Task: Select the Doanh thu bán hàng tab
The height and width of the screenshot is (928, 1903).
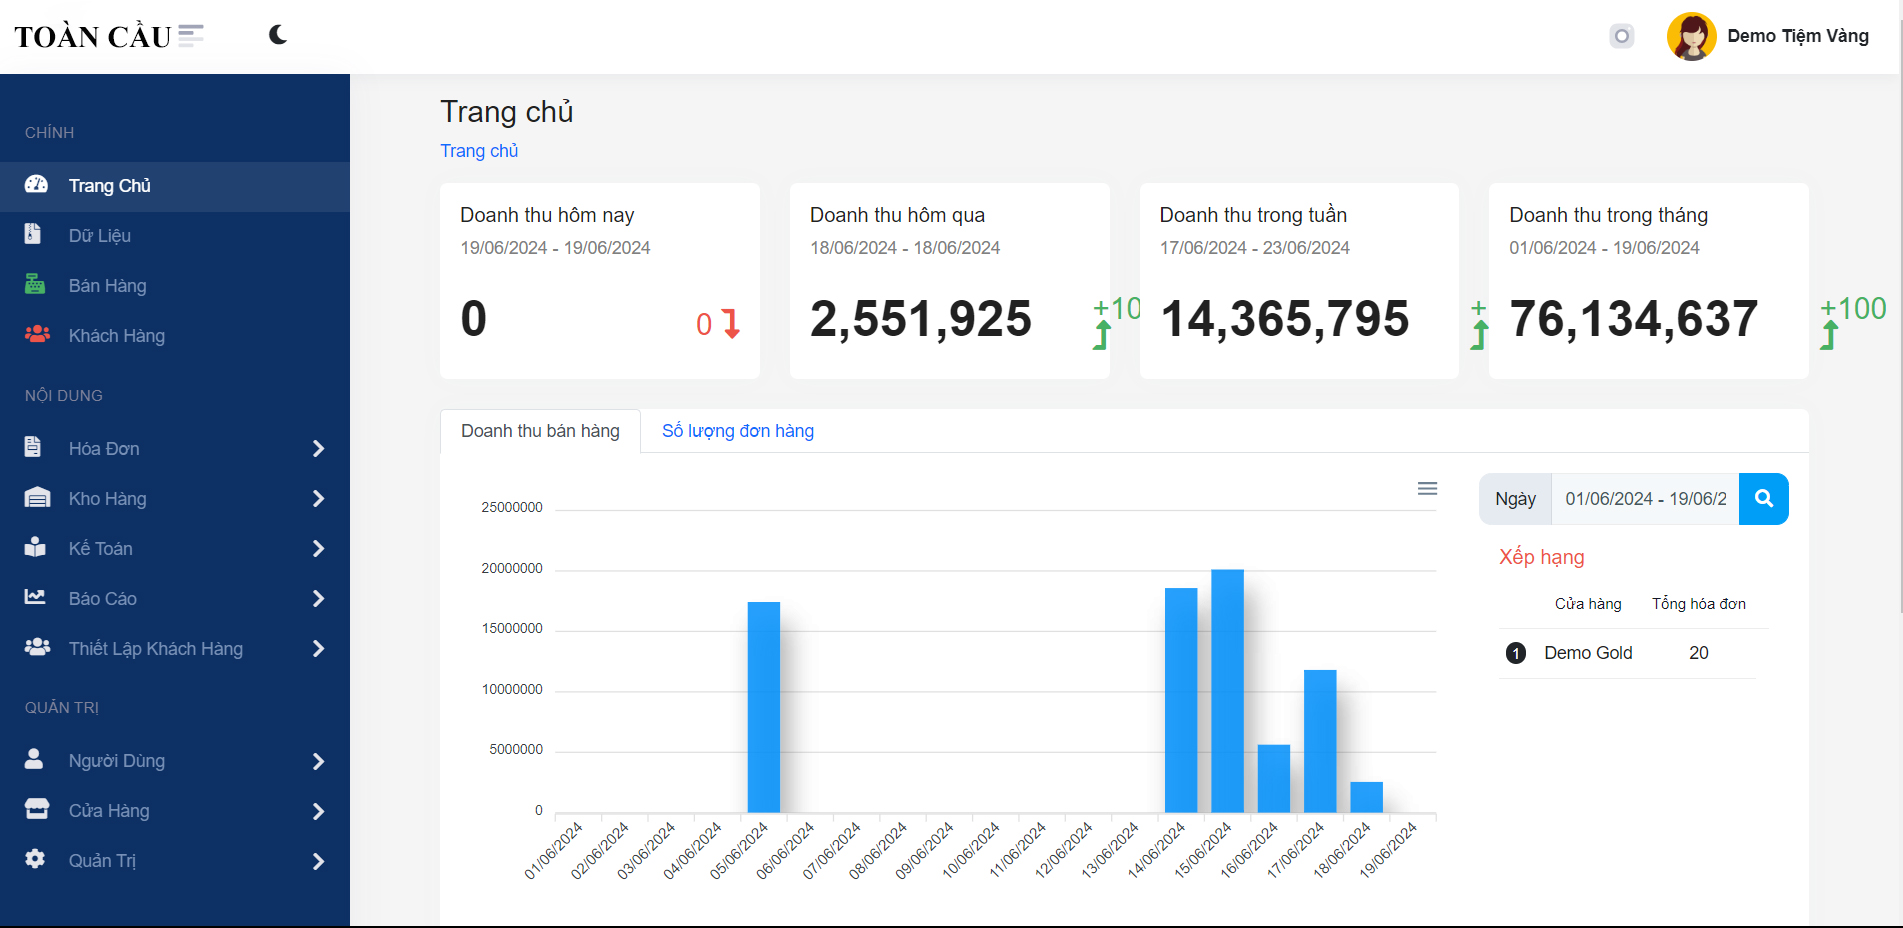Action: [x=540, y=431]
